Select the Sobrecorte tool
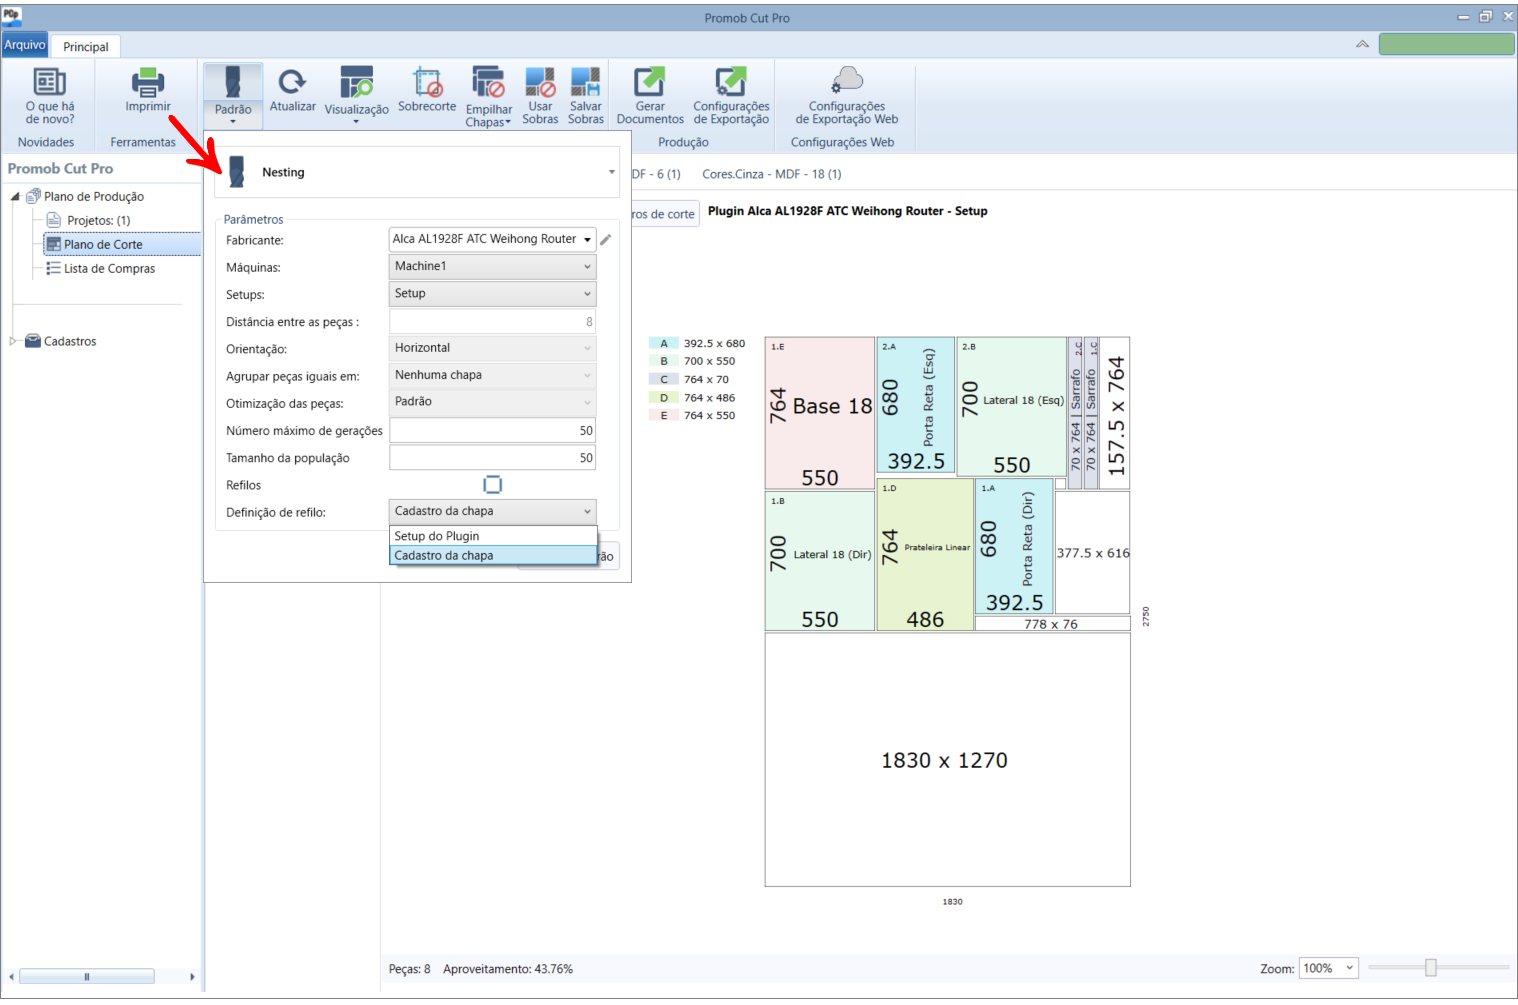Viewport: 1518px width, 1005px height. 427,82
